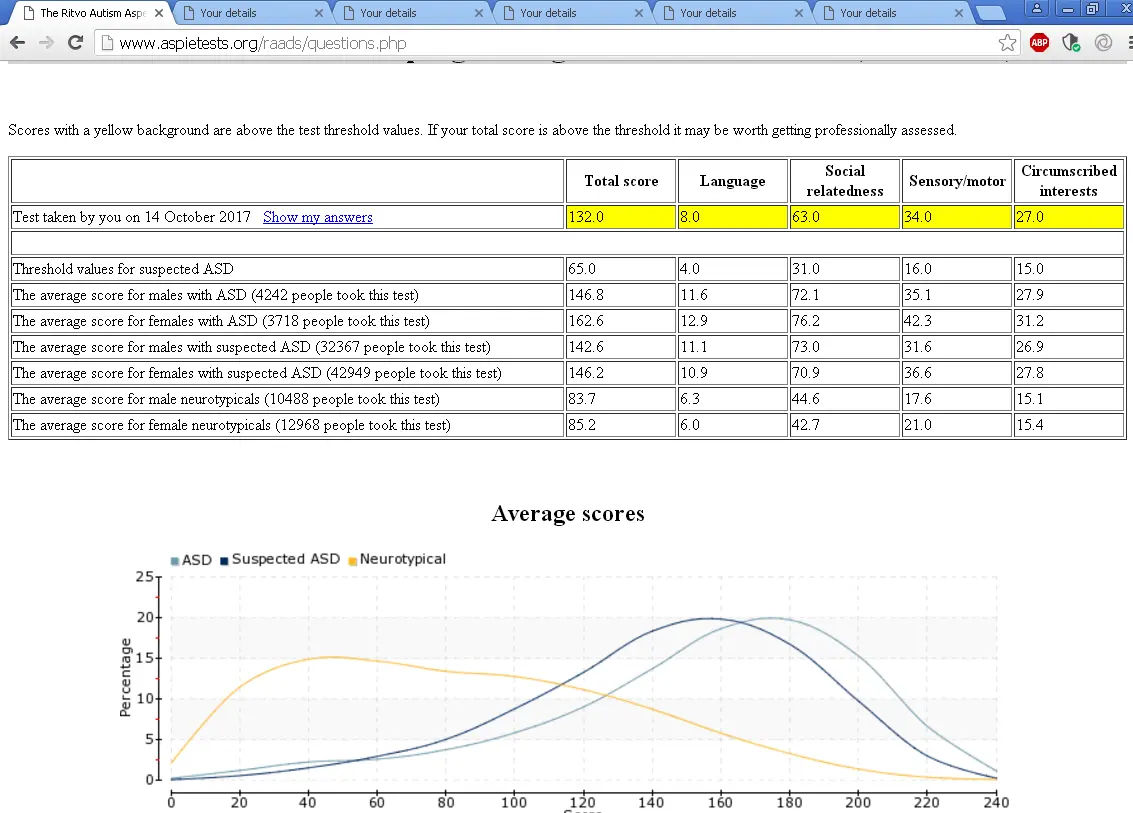The height and width of the screenshot is (813, 1133).
Task: Click the Neurotypical legend color swatch
Action: (353, 561)
